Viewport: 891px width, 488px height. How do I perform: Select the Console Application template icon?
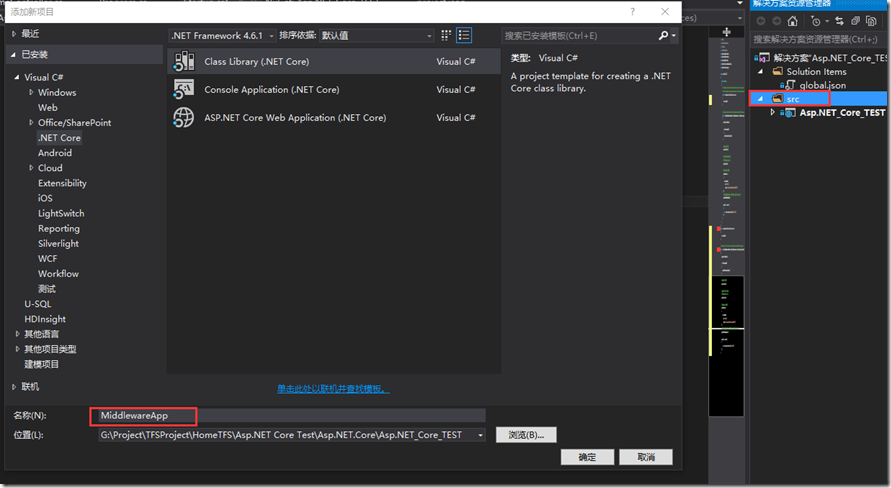[184, 89]
